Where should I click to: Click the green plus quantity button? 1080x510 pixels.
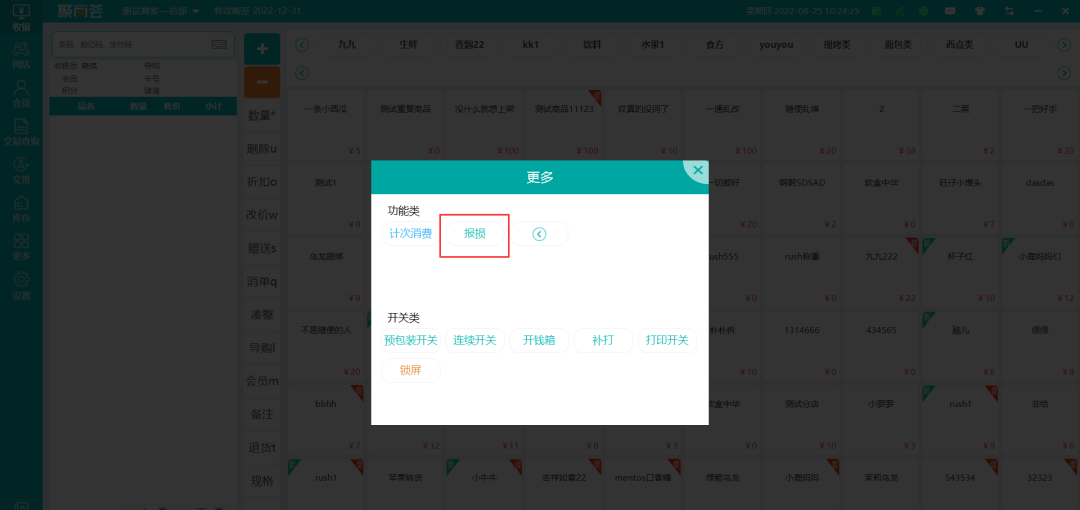262,48
